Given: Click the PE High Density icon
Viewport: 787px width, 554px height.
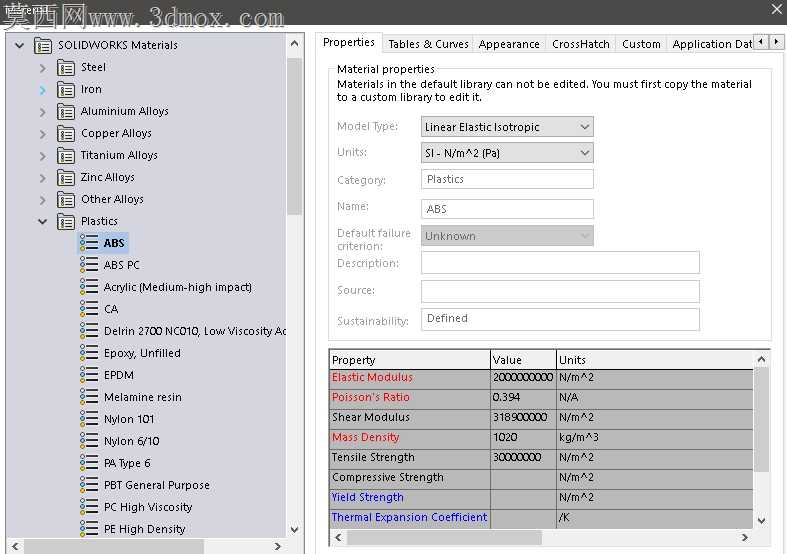Looking at the screenshot, I should [89, 529].
